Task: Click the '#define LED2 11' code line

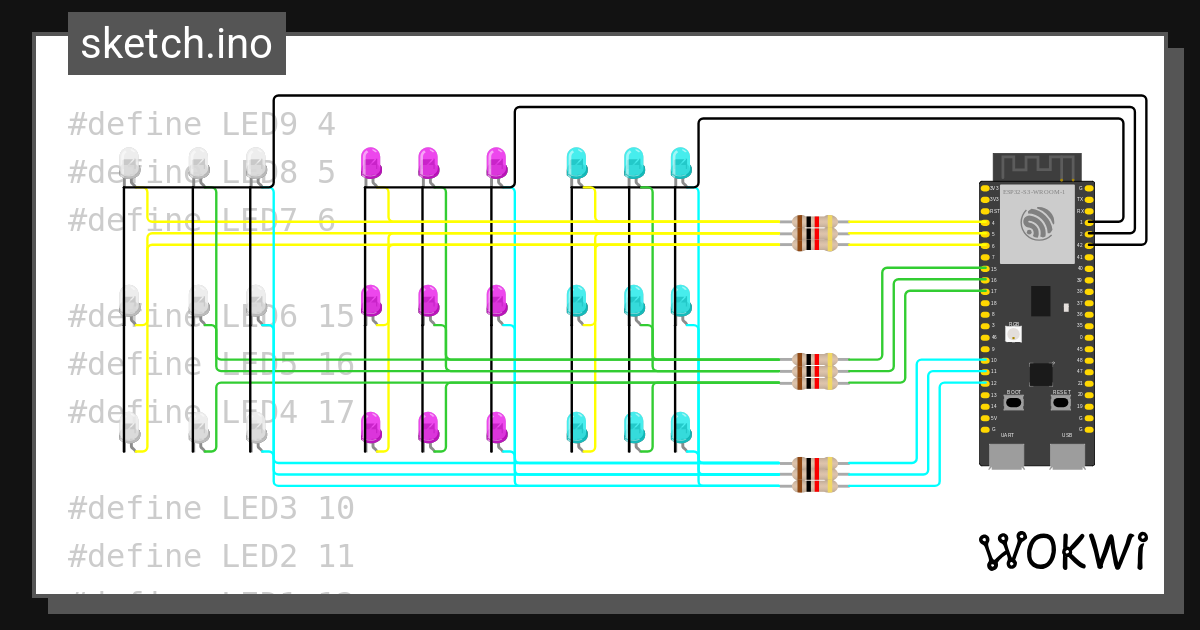Action: [211, 556]
